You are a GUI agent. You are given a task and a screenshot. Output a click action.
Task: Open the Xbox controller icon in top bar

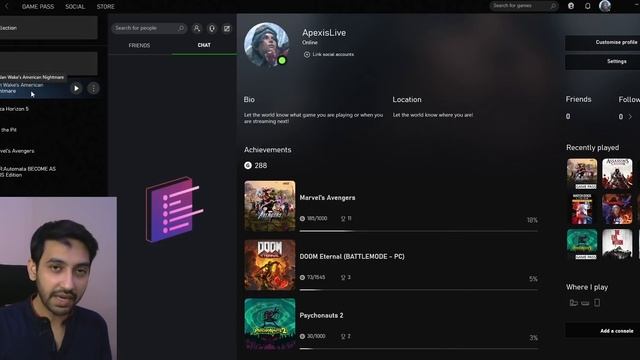[x=571, y=6]
